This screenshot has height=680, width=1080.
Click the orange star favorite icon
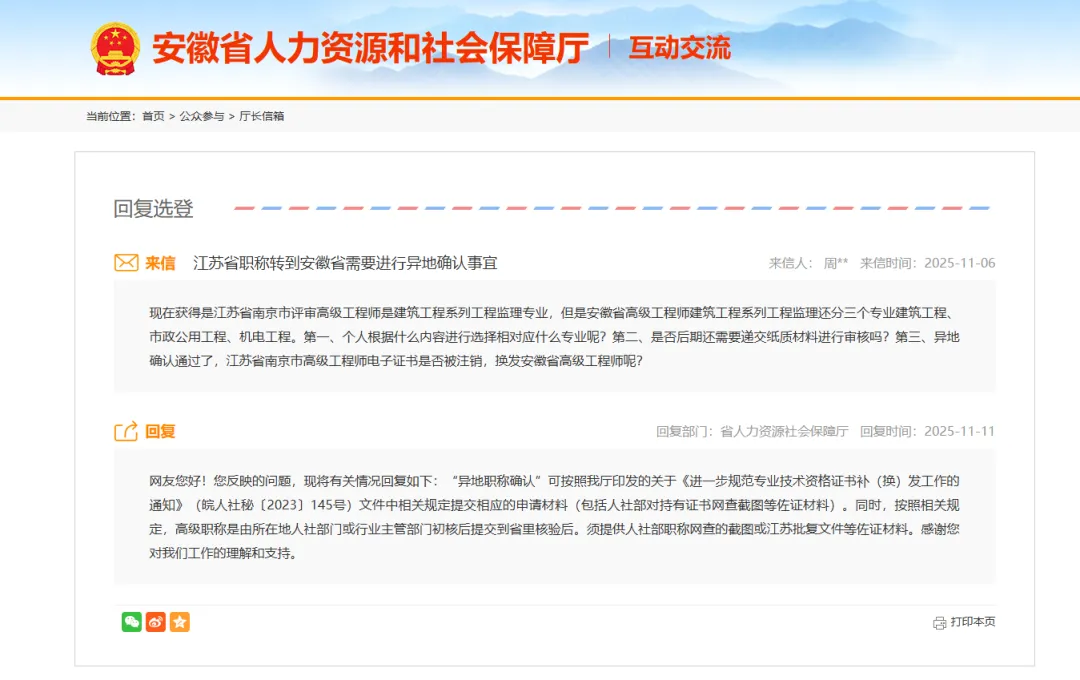[x=179, y=622]
